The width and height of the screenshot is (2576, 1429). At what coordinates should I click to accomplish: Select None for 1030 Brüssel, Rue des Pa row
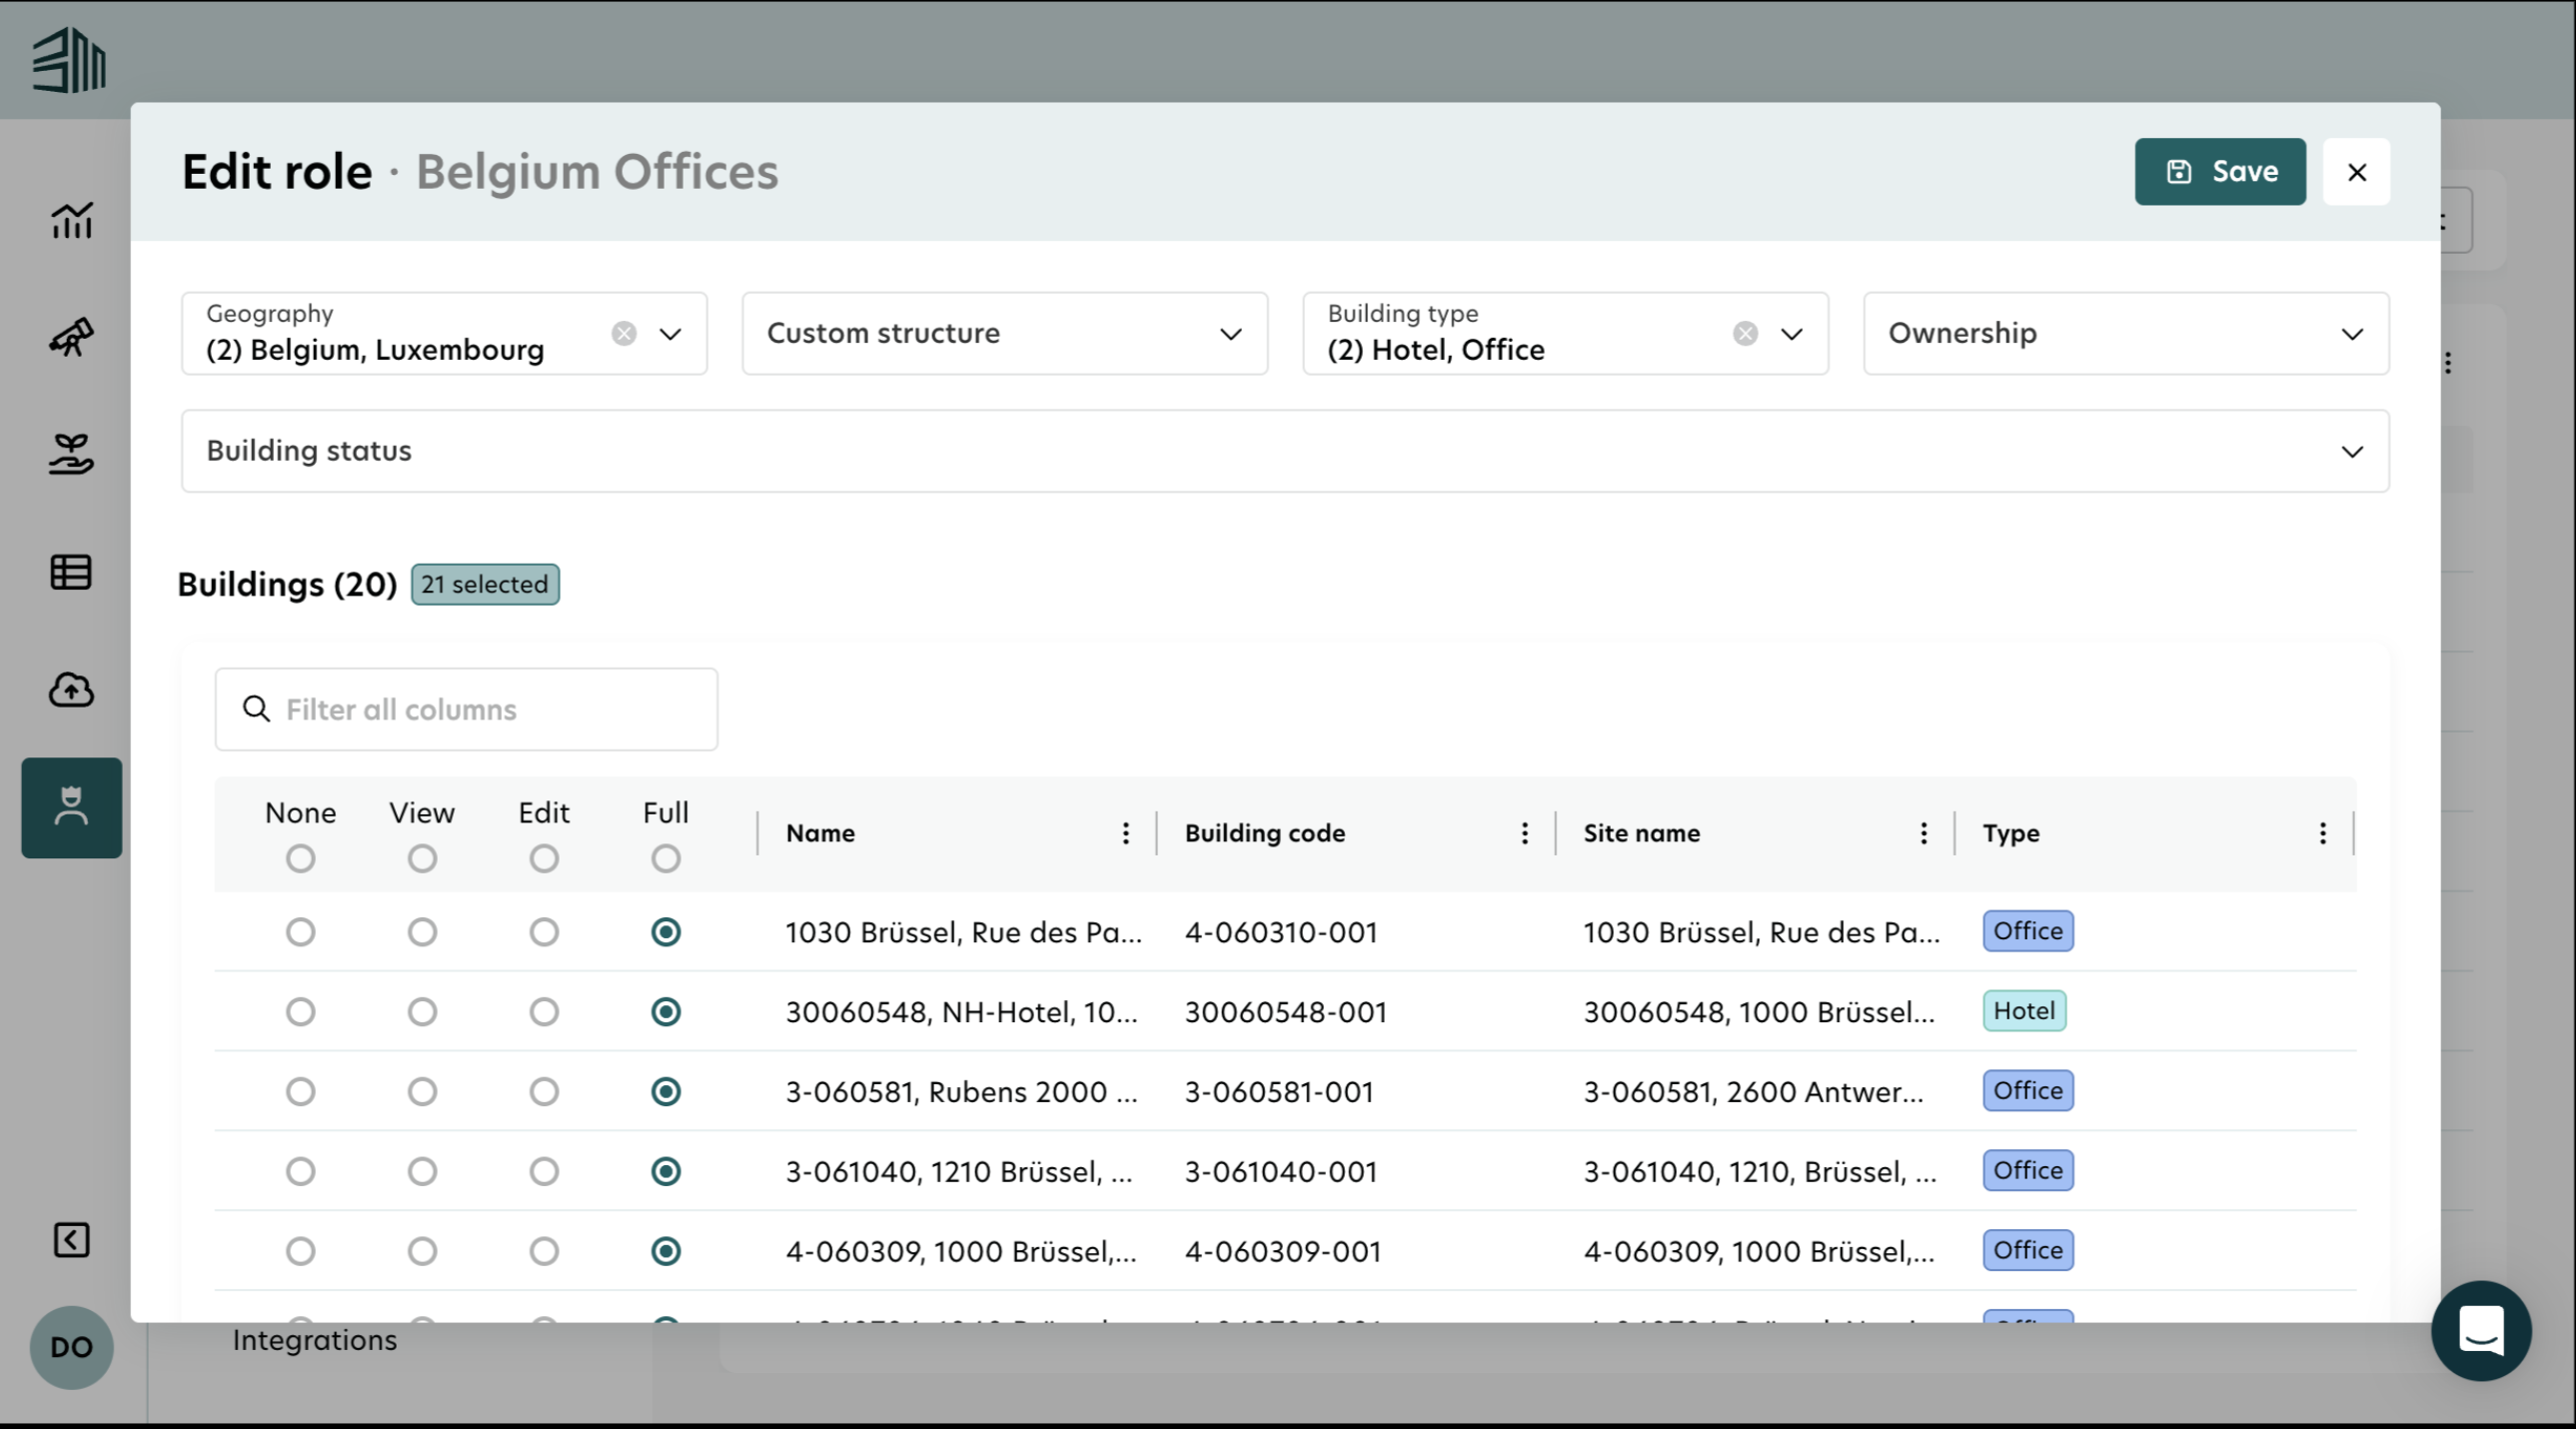(x=300, y=932)
